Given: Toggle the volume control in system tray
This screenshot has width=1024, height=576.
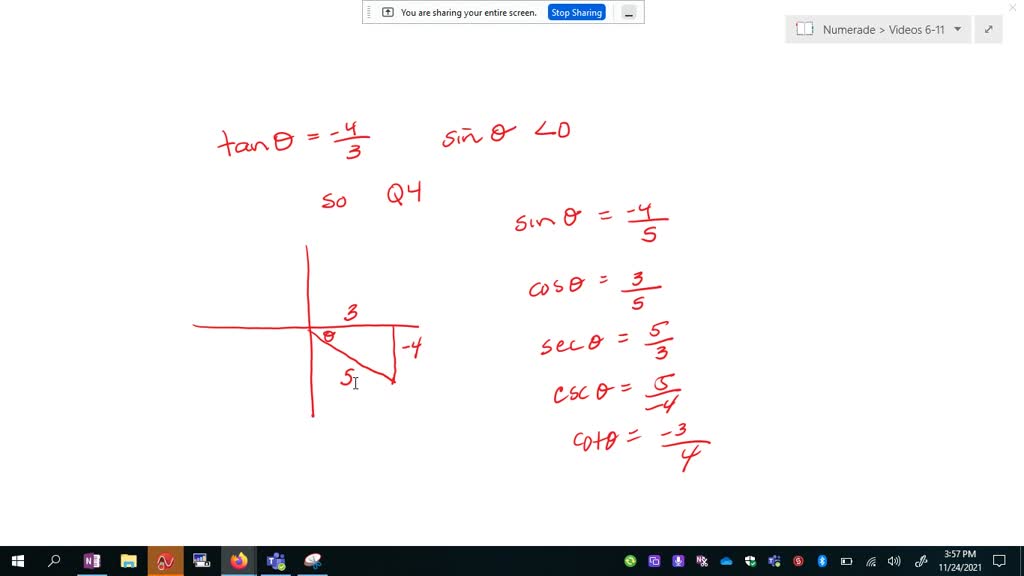Looking at the screenshot, I should [894, 561].
